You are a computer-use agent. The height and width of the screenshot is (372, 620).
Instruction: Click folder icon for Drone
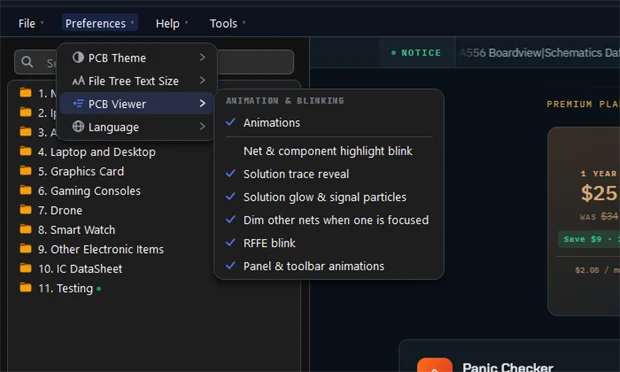26,210
